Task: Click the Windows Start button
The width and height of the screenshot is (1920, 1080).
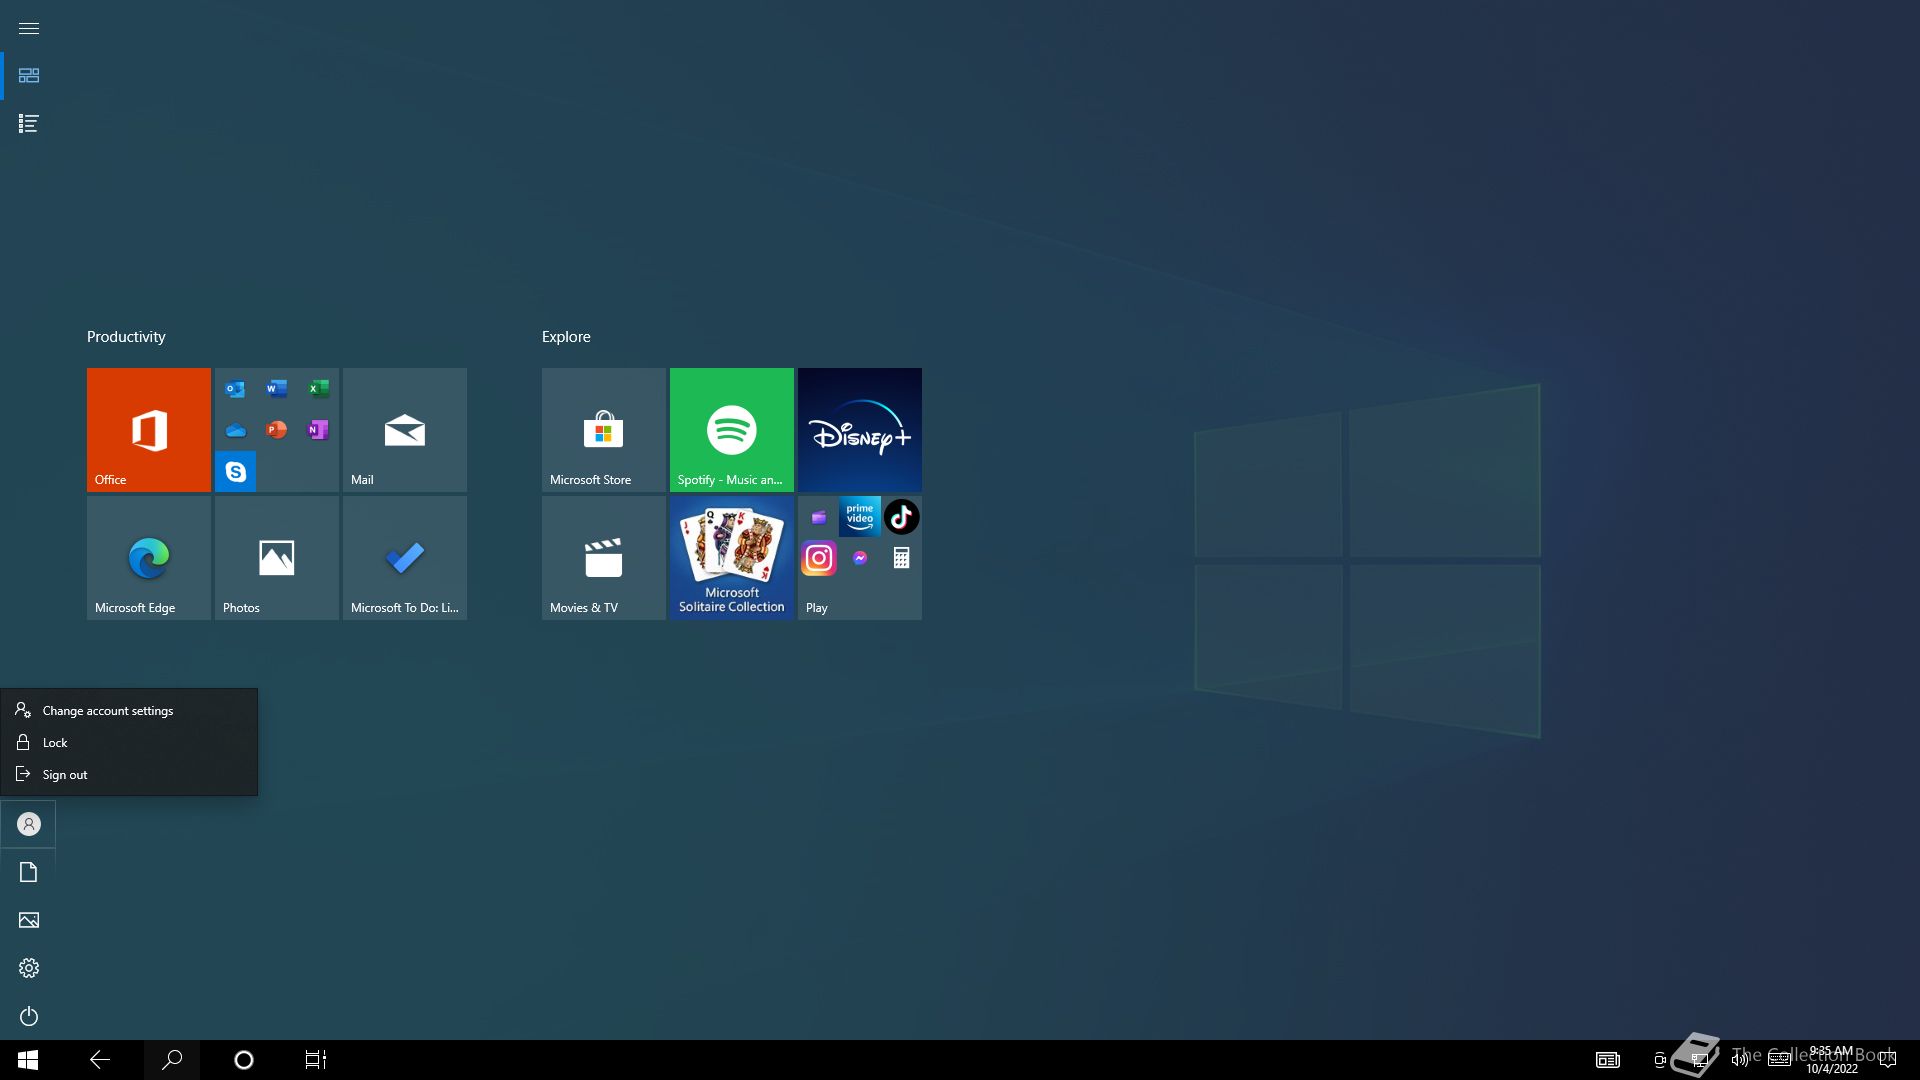Action: [28, 1060]
